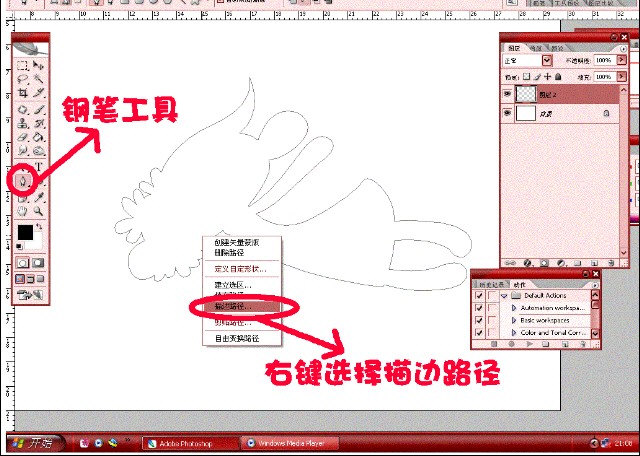Image resolution: width=640 pixels, height=456 pixels.
Task: Uncheck the Default Actions set checkbox
Action: point(479,296)
